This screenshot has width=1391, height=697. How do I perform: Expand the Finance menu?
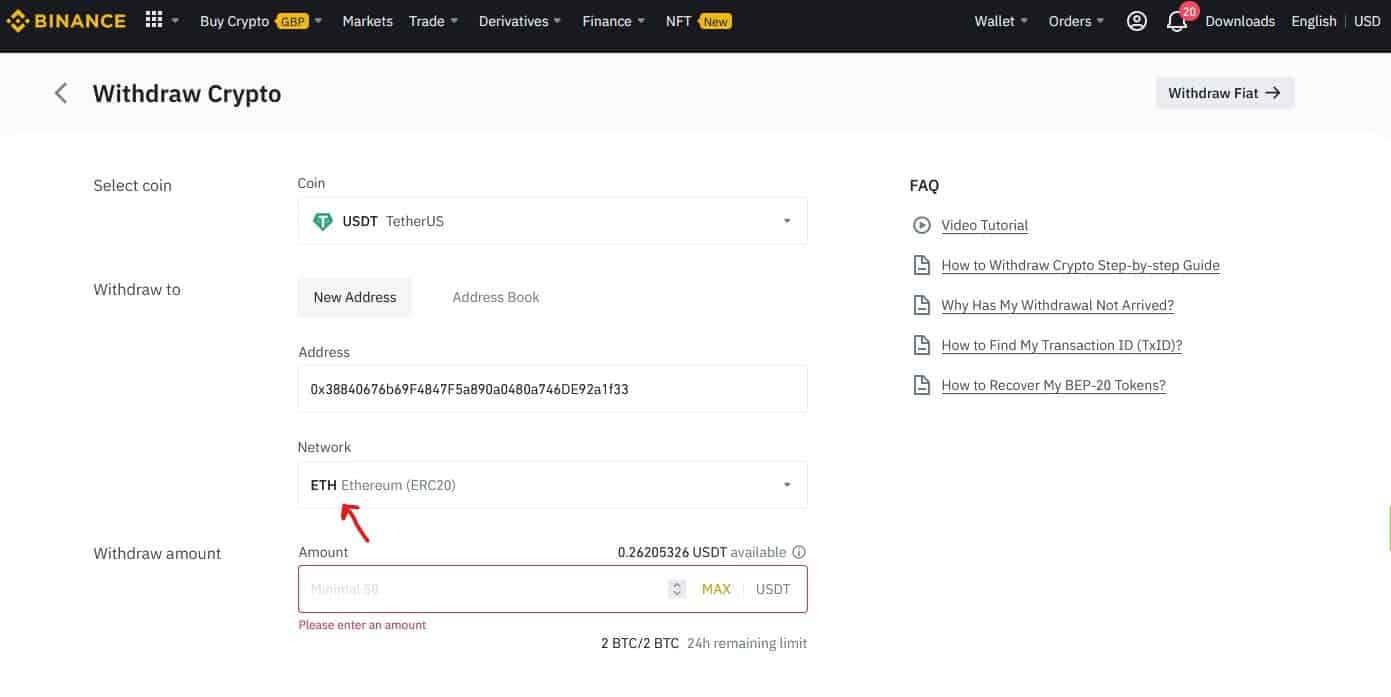click(x=614, y=21)
